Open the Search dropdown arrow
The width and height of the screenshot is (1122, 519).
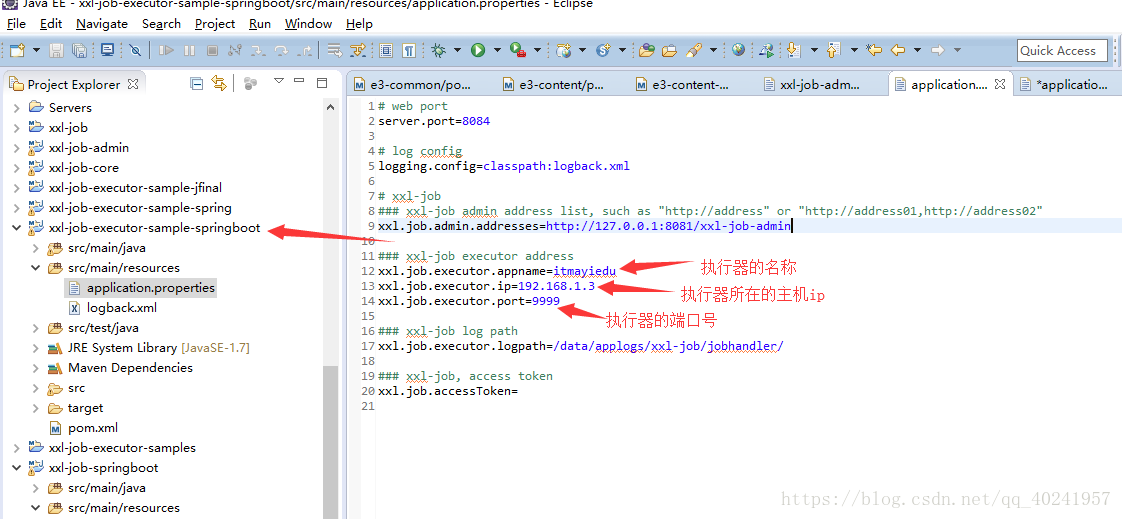[x=713, y=50]
